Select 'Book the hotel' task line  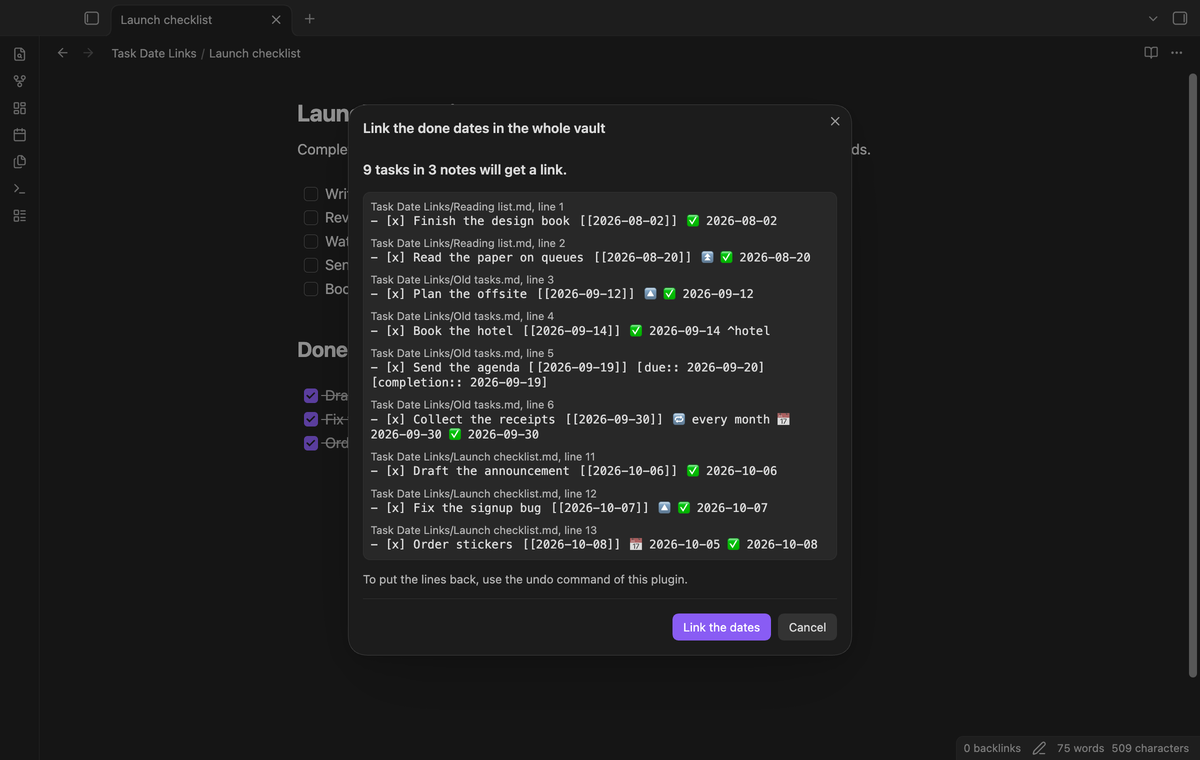570,331
